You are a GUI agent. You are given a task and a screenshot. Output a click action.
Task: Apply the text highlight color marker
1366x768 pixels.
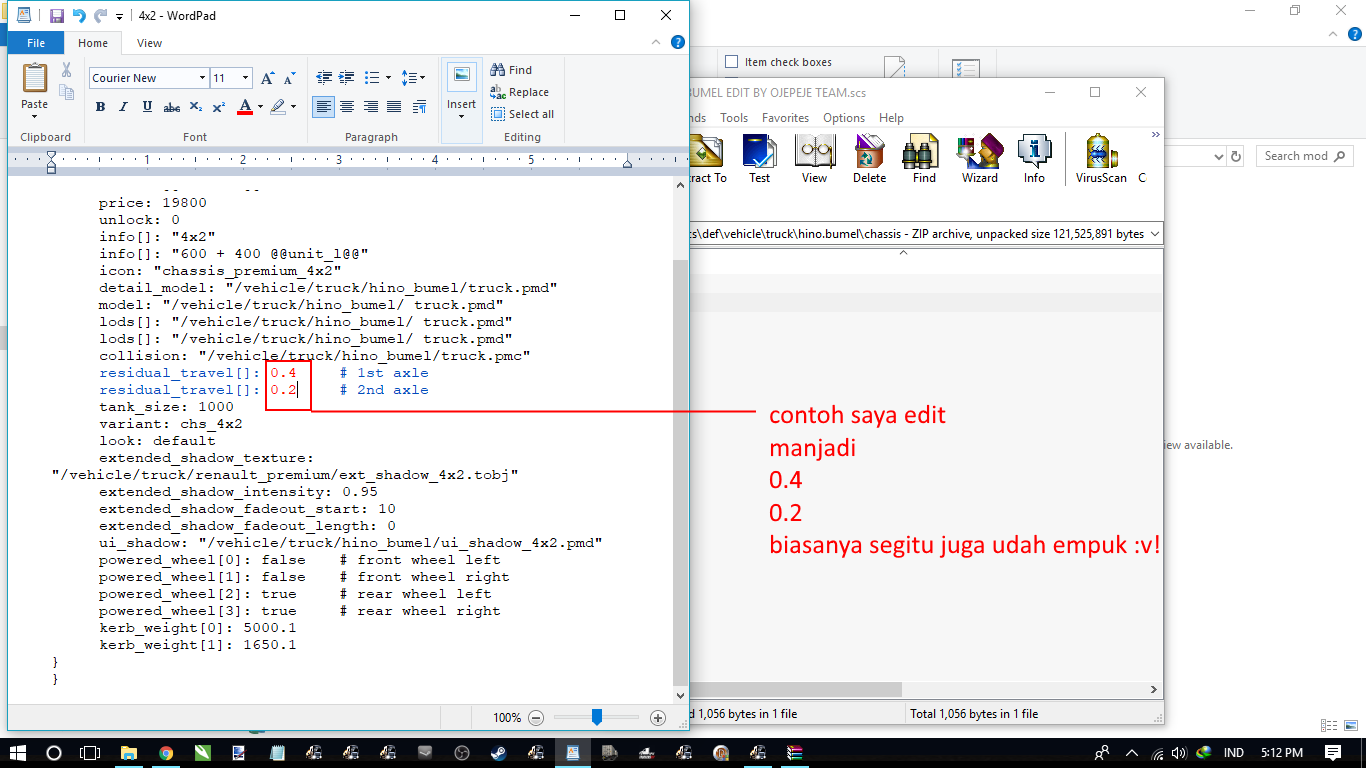coord(278,107)
